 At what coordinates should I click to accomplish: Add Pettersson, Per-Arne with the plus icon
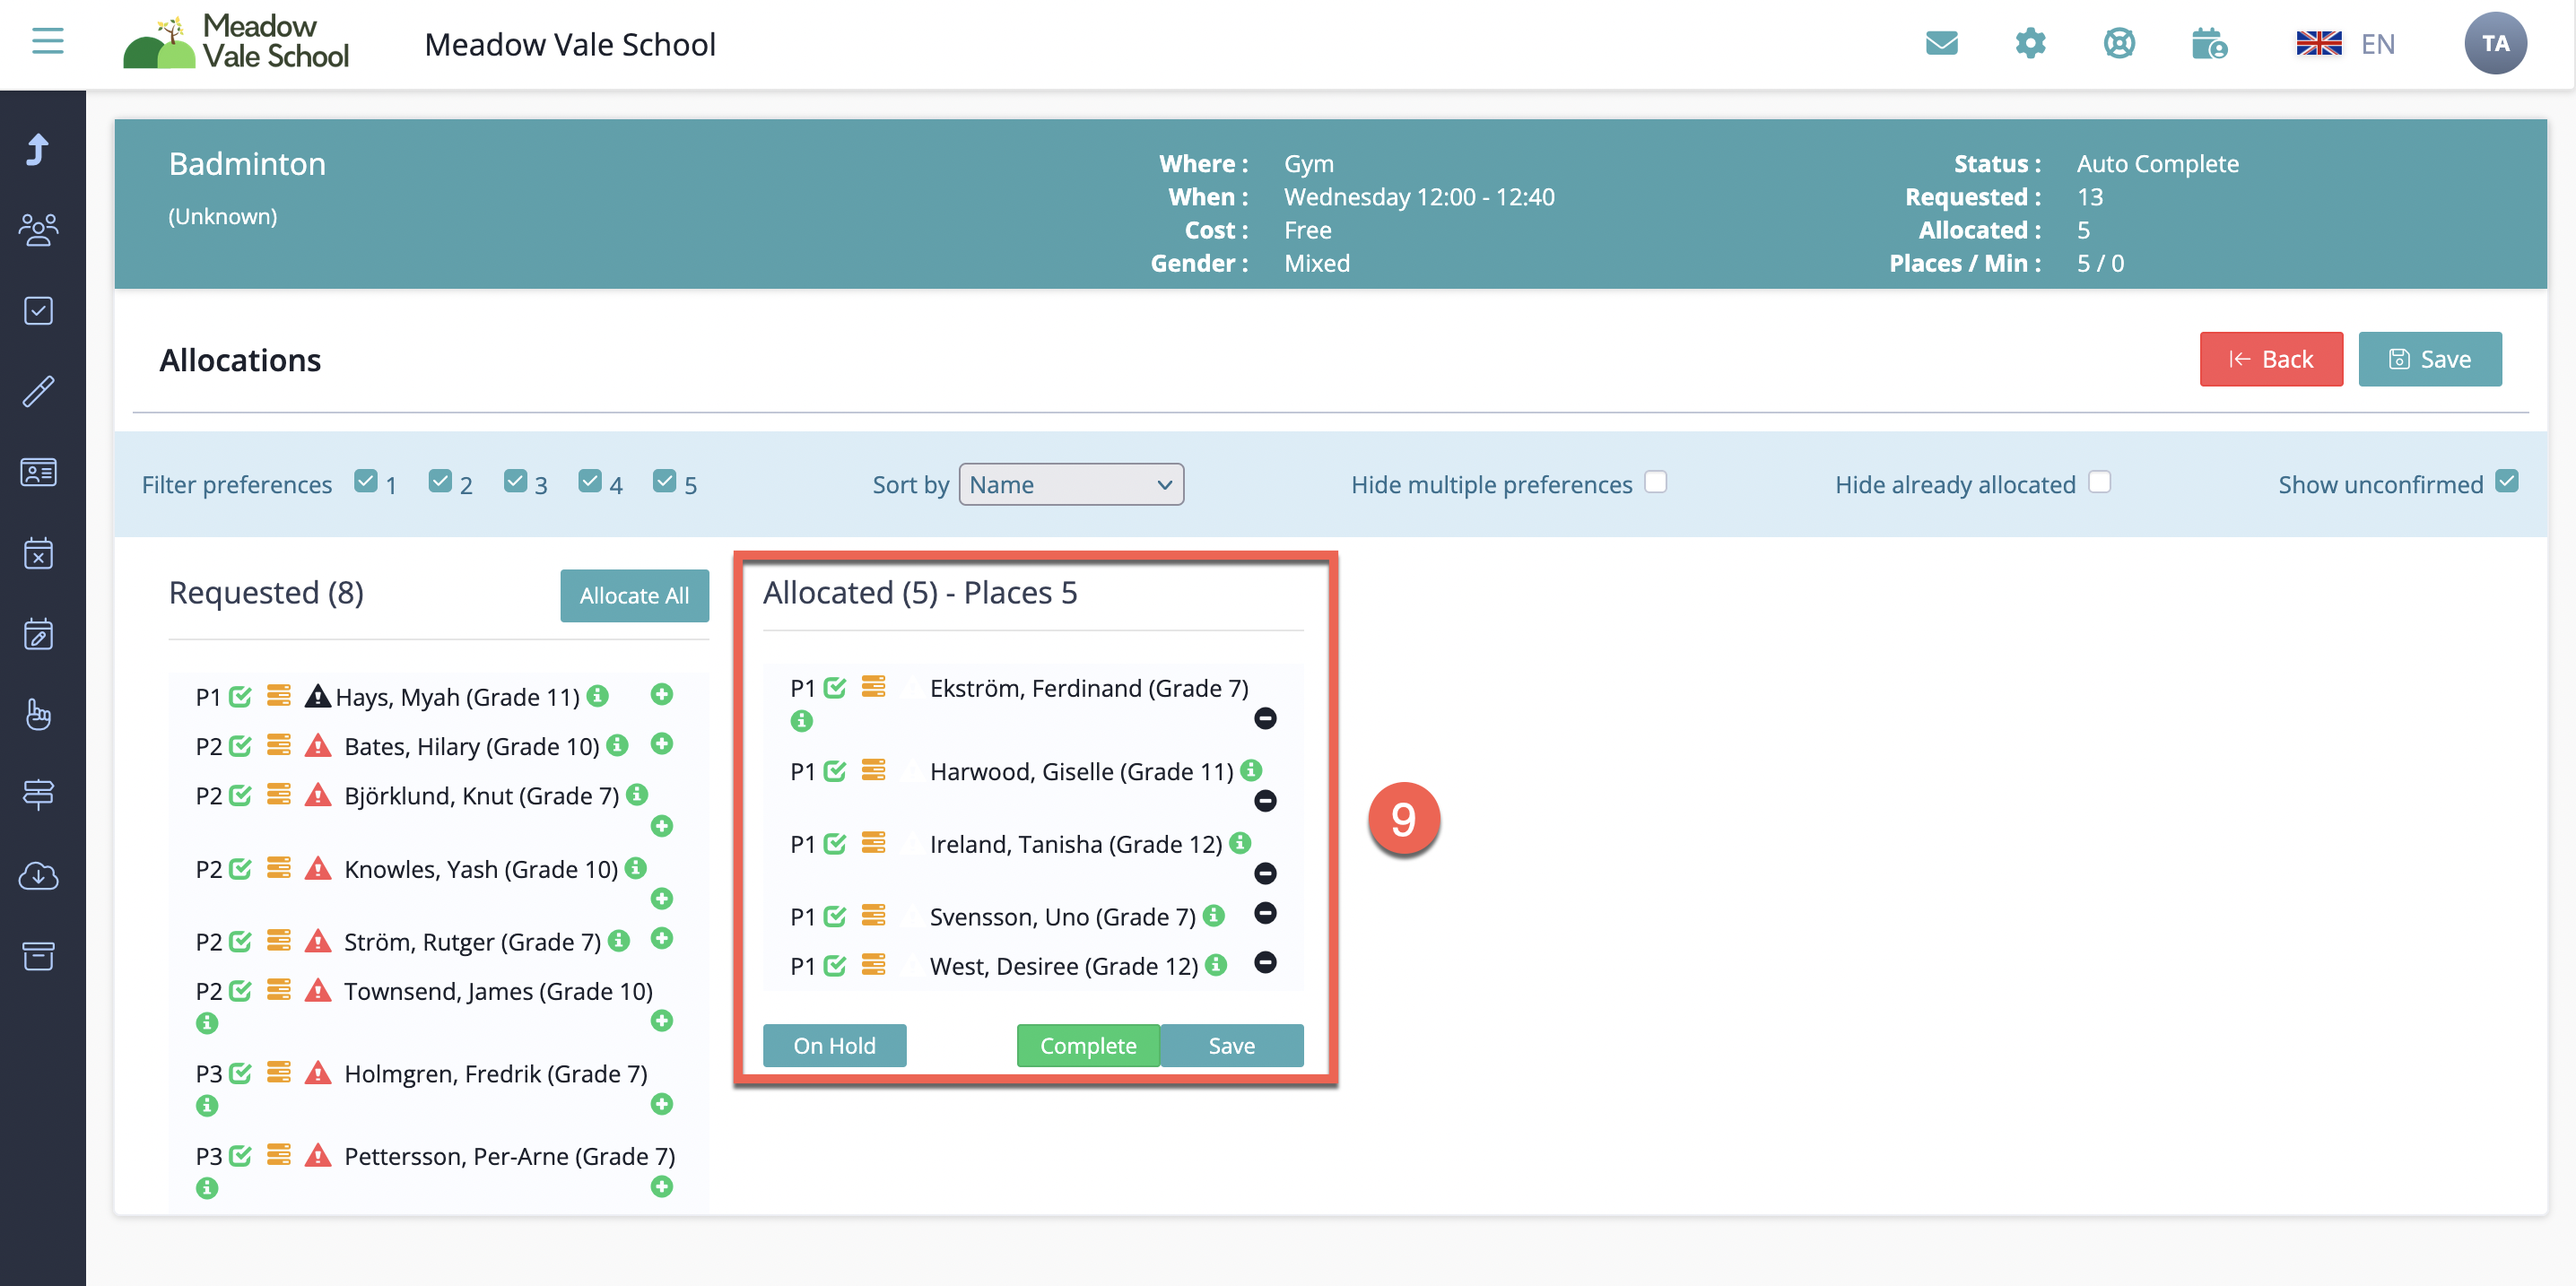click(661, 1186)
